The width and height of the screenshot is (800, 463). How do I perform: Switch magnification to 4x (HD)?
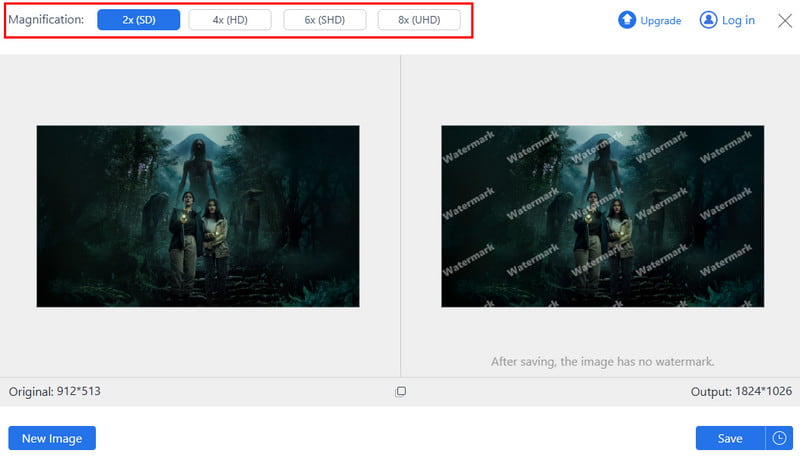pos(230,20)
